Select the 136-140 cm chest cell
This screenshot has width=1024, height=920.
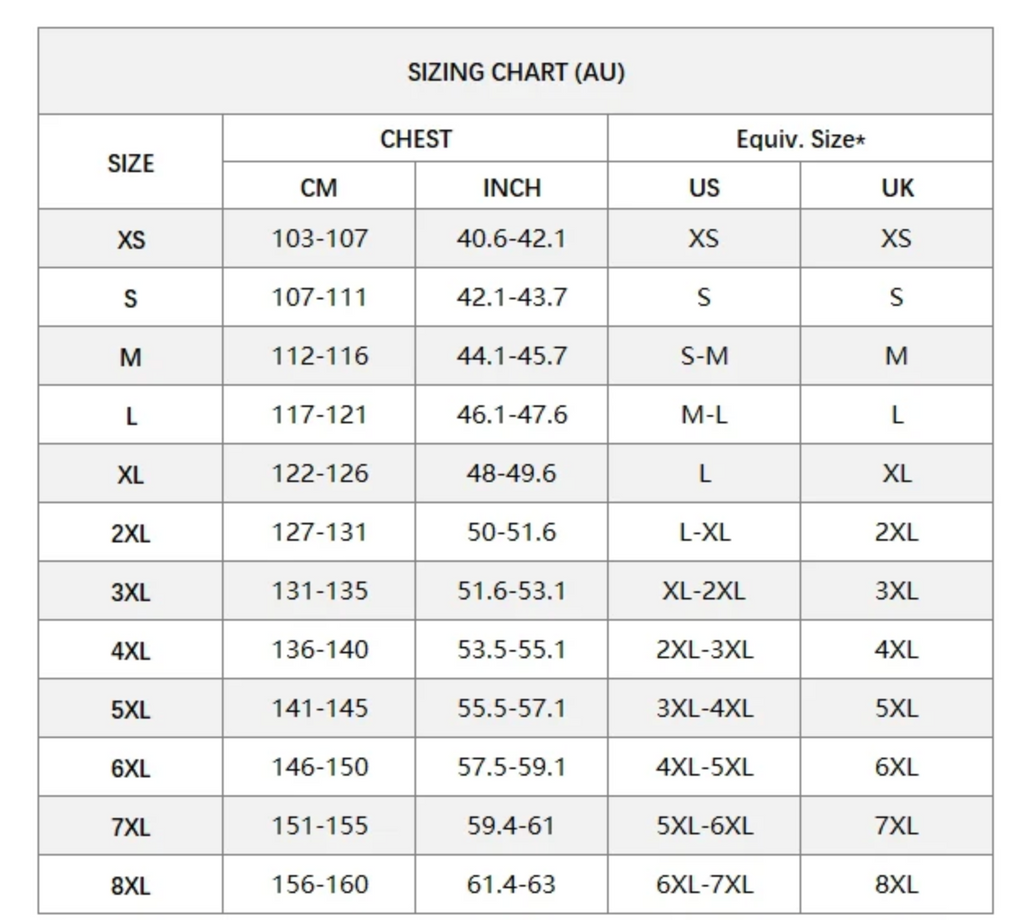tap(320, 650)
